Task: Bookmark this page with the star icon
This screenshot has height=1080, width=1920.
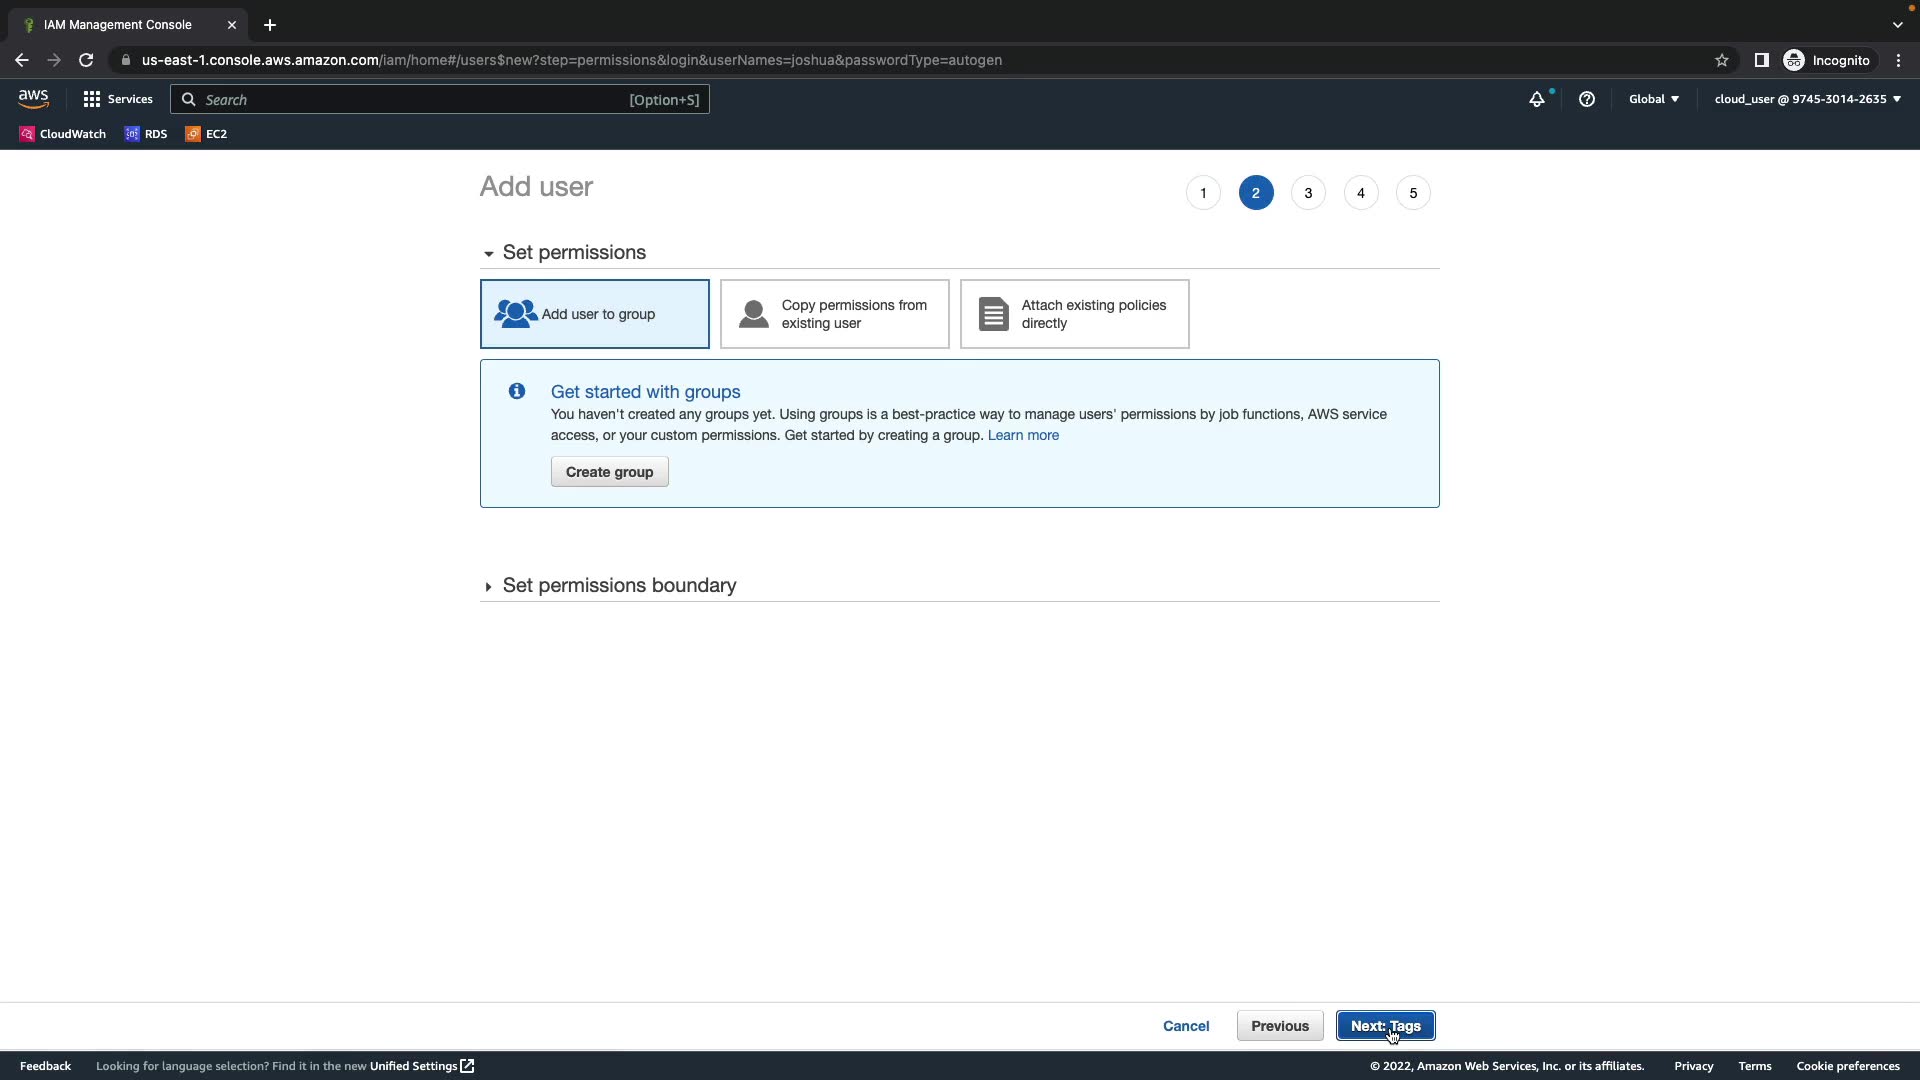Action: point(1721,60)
